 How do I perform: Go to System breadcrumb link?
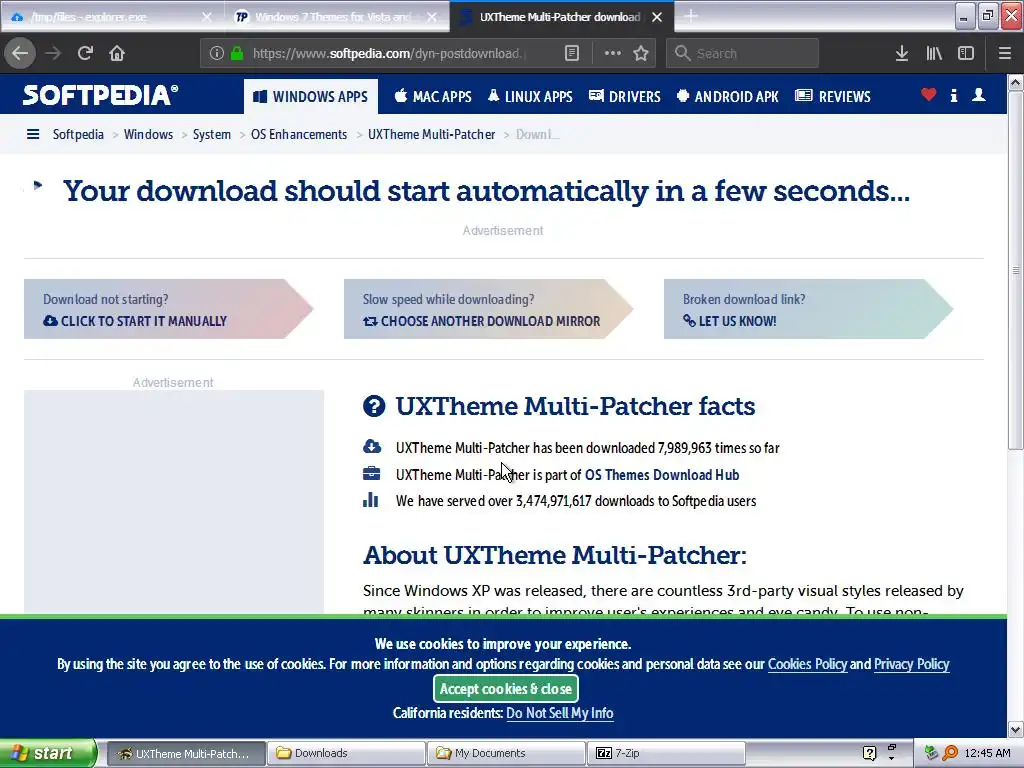[212, 135]
